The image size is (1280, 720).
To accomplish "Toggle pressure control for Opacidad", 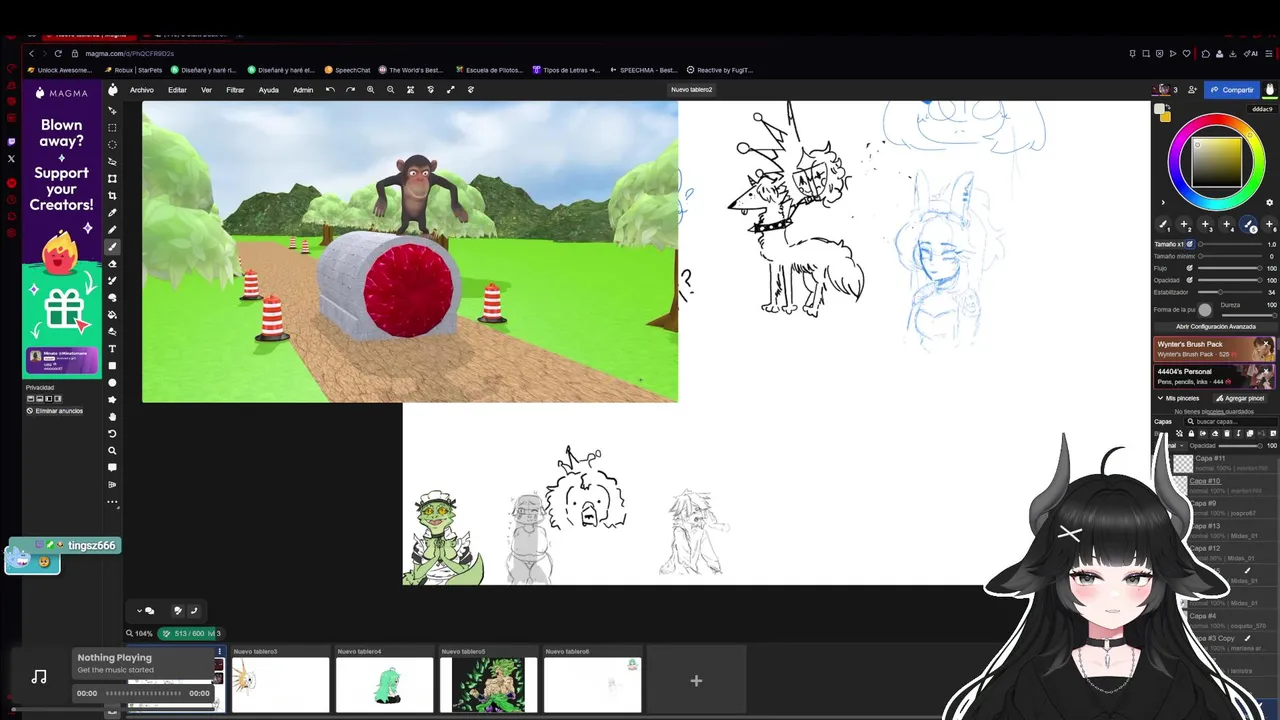I will coord(1190,280).
